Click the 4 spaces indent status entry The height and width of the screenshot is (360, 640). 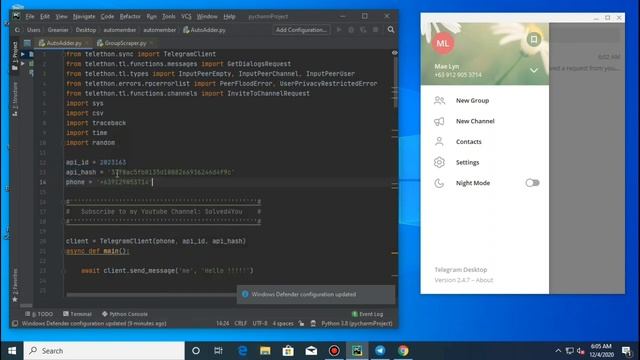pyautogui.click(x=283, y=324)
